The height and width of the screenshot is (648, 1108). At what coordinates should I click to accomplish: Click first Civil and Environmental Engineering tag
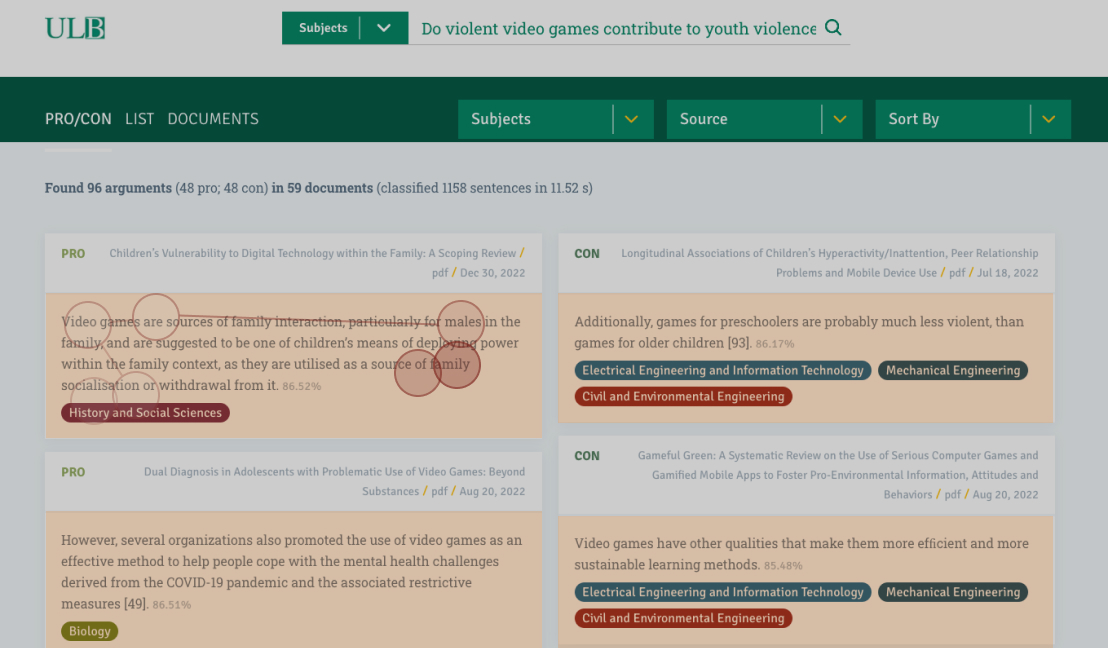pyautogui.click(x=683, y=397)
